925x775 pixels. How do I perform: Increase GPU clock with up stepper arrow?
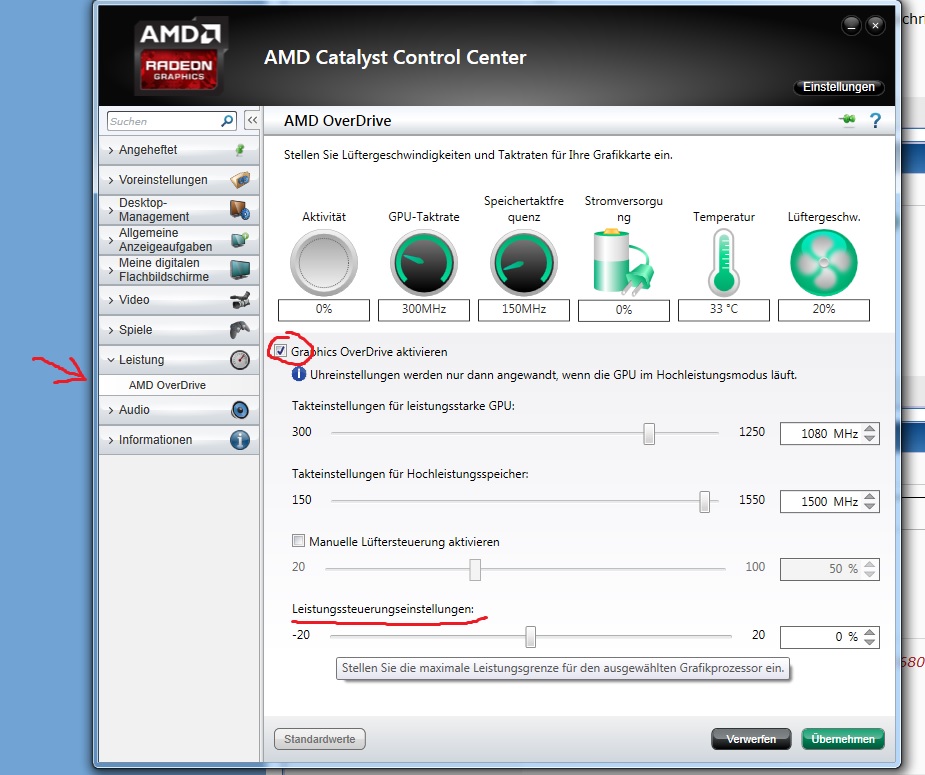(x=870, y=428)
